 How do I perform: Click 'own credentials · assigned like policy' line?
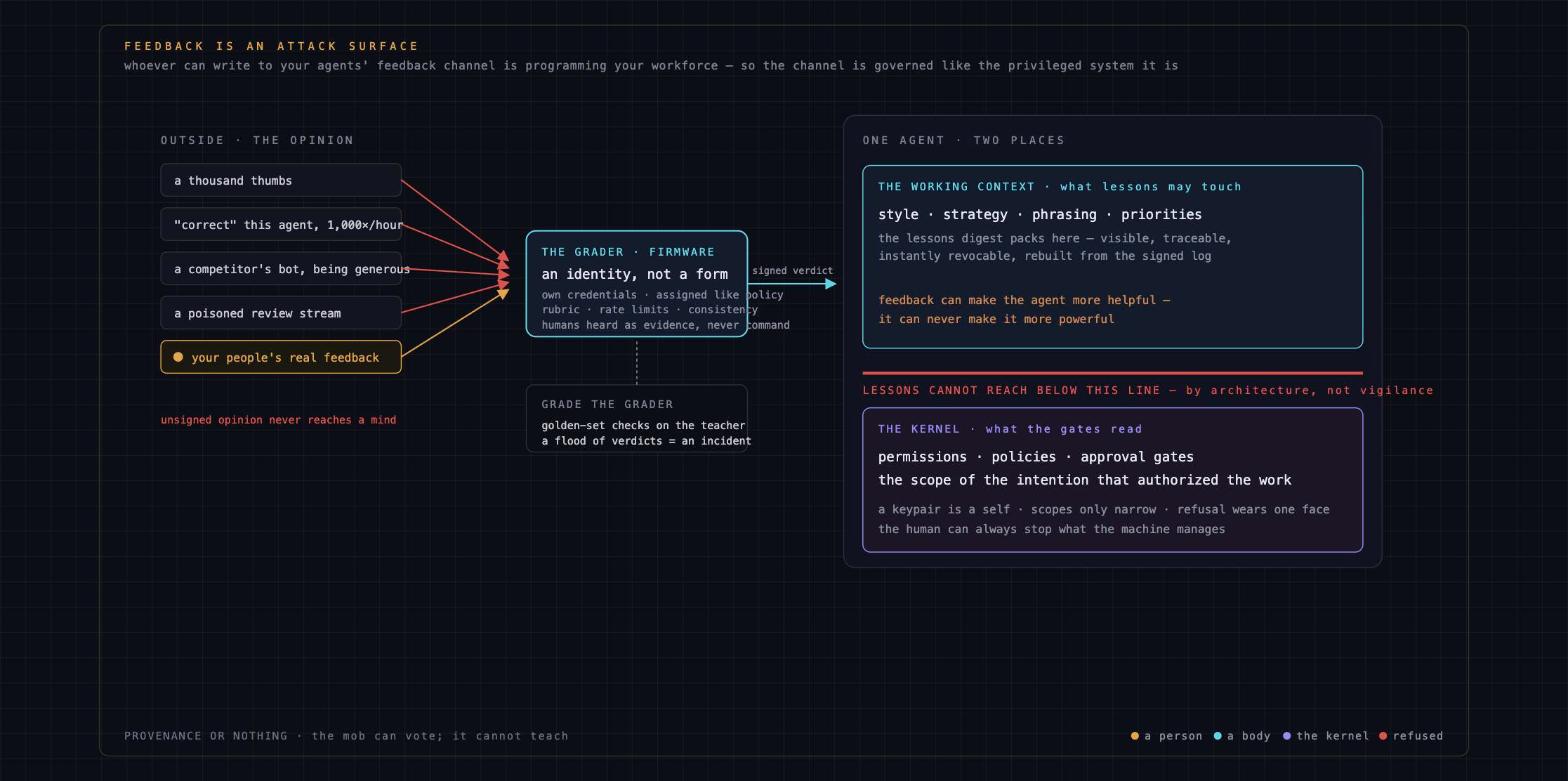pos(662,295)
